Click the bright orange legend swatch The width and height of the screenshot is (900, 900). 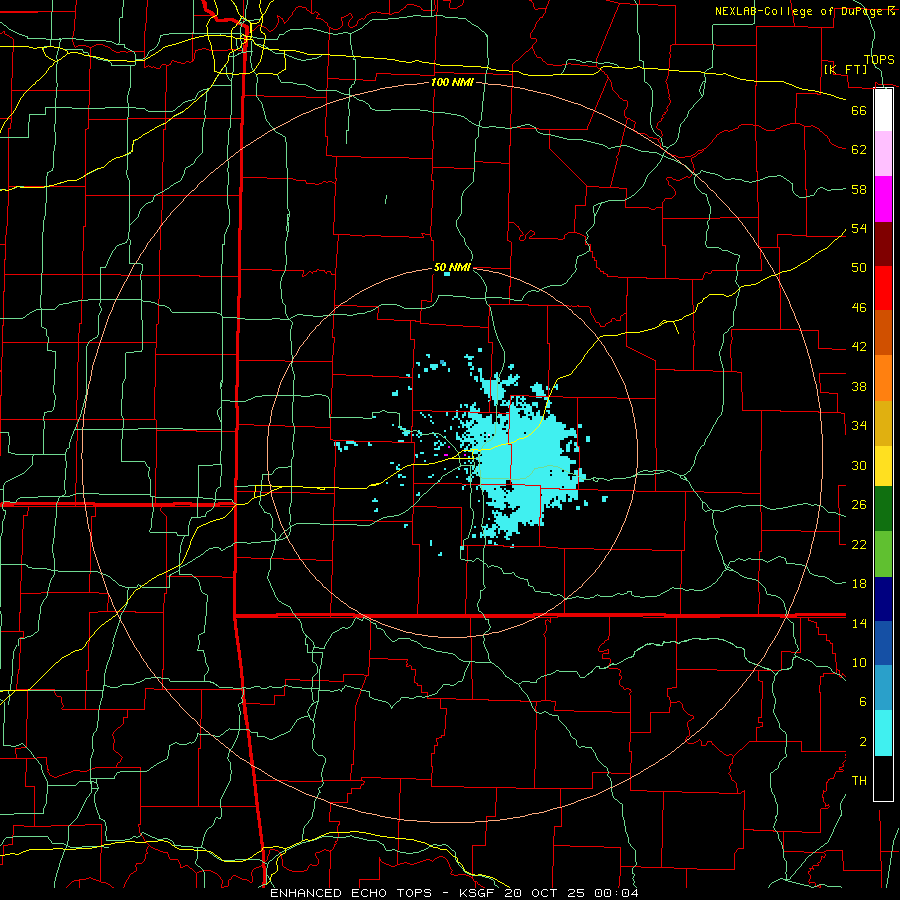pyautogui.click(x=883, y=378)
